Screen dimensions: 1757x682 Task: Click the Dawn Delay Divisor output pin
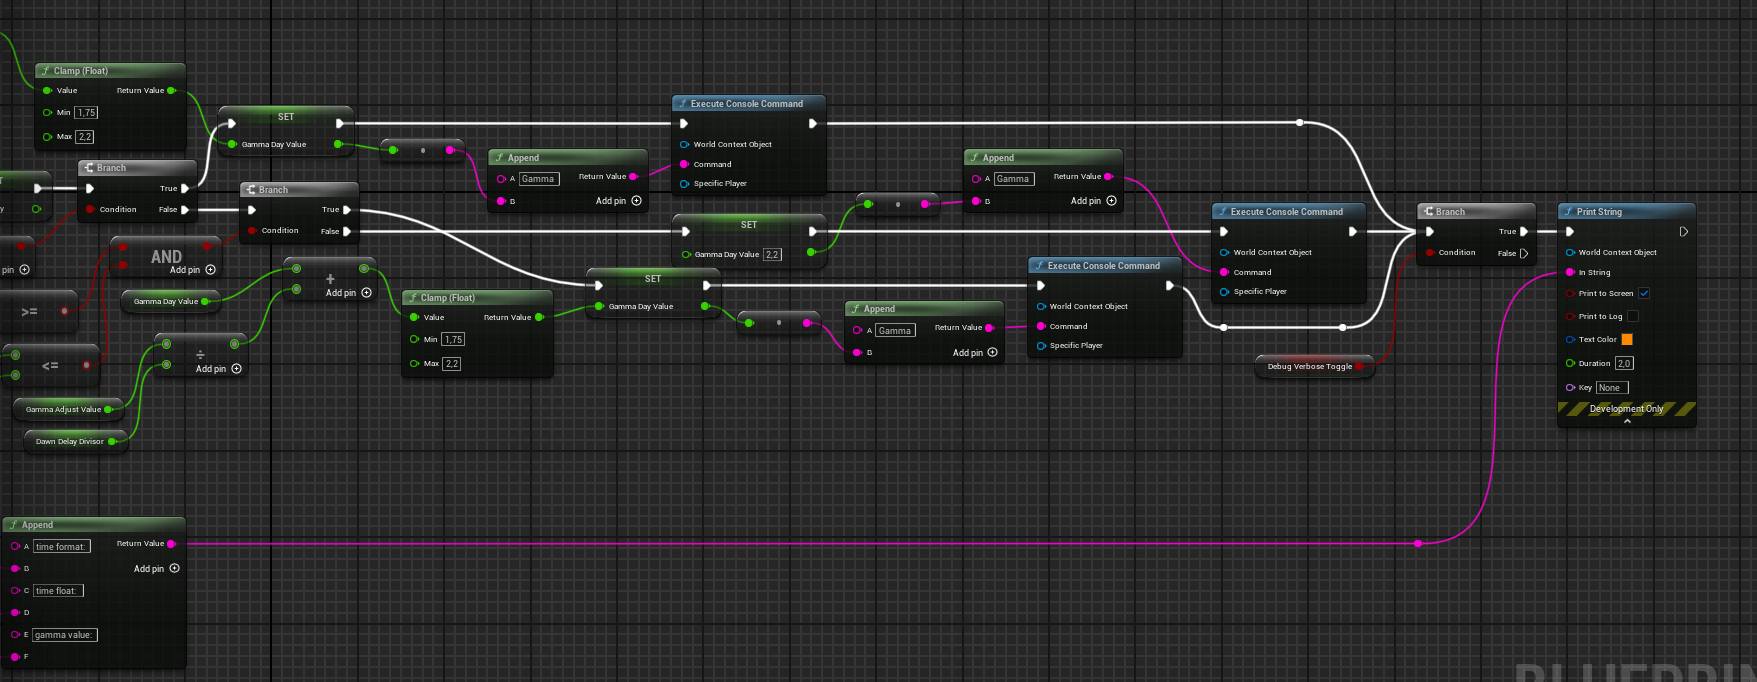[x=112, y=441]
